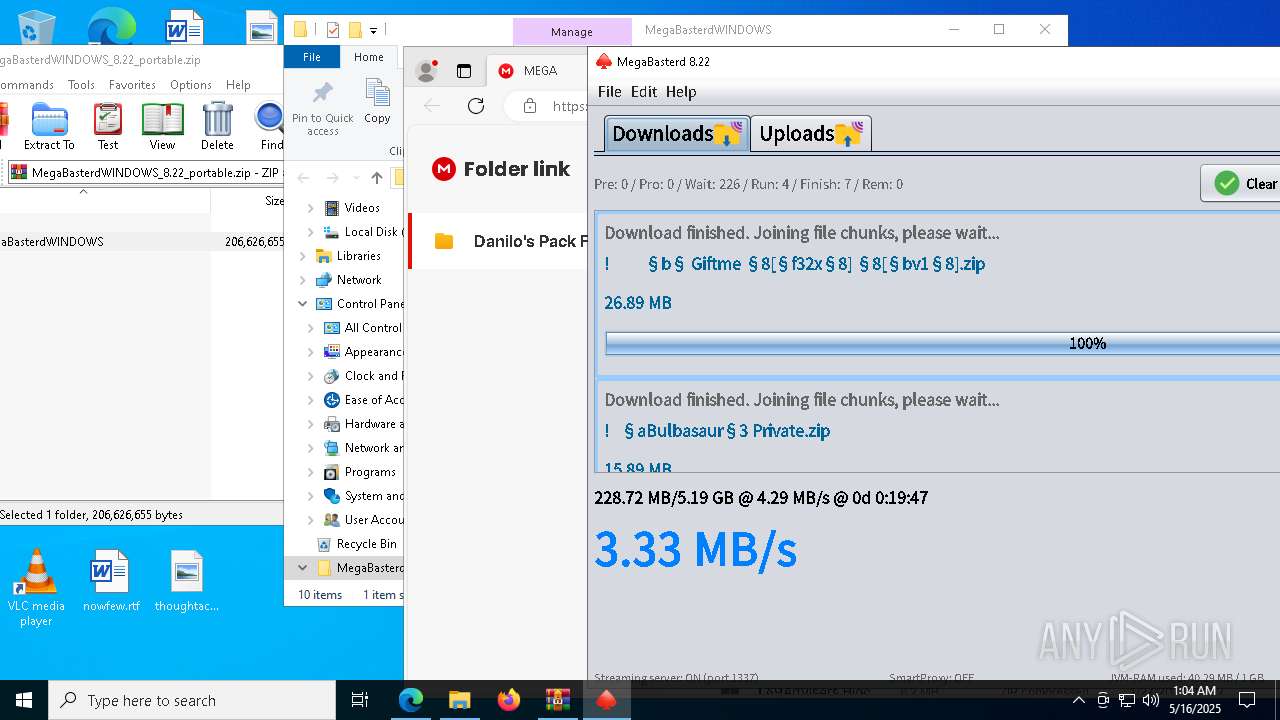Open the Tools menu in WinRAR
This screenshot has width=1280, height=720.
click(81, 85)
